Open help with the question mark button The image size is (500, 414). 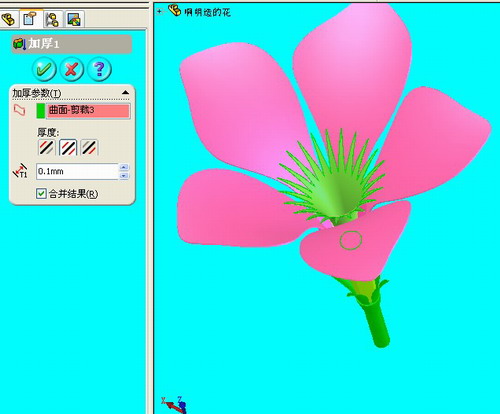99,69
